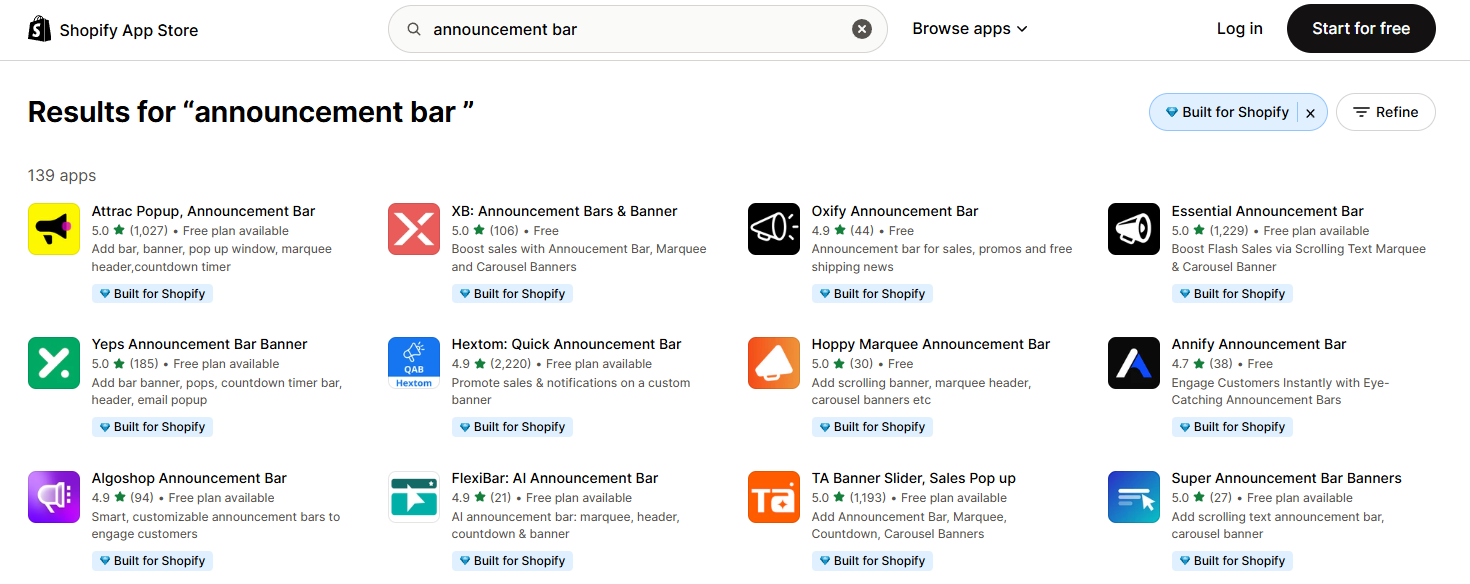Open Hoppy Marquee Announcement Bar title
The width and height of the screenshot is (1470, 584).
931,344
